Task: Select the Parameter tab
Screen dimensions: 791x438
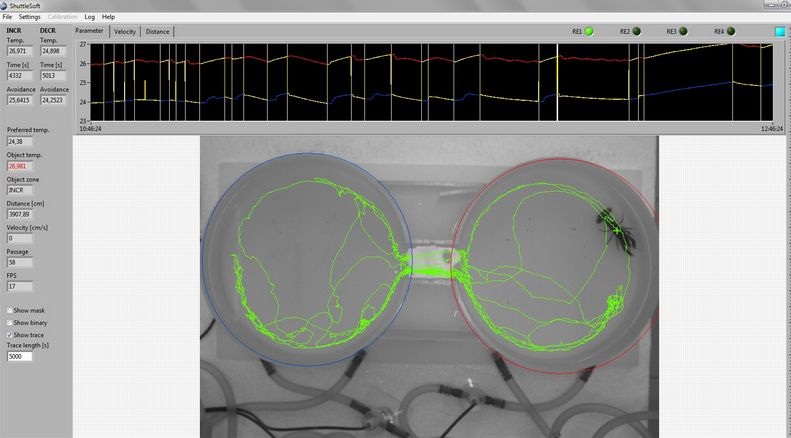Action: click(90, 32)
